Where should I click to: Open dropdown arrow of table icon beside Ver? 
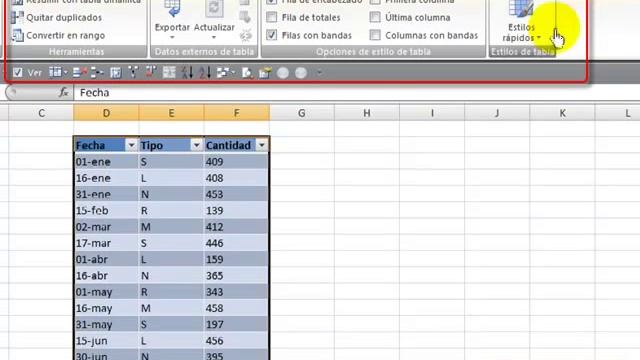(65, 73)
